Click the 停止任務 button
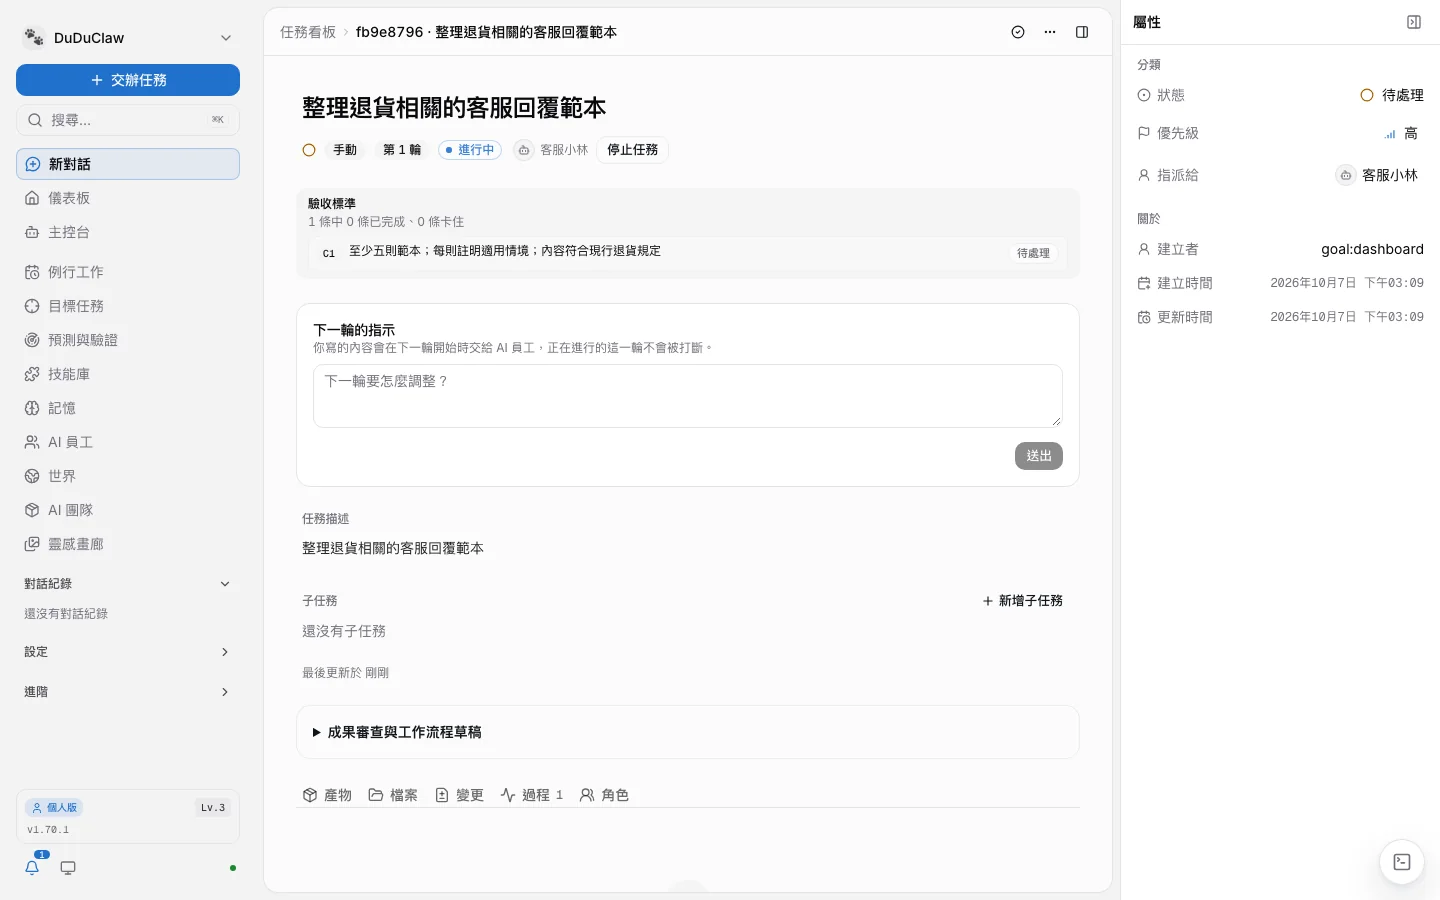Image resolution: width=1440 pixels, height=900 pixels. tap(633, 150)
